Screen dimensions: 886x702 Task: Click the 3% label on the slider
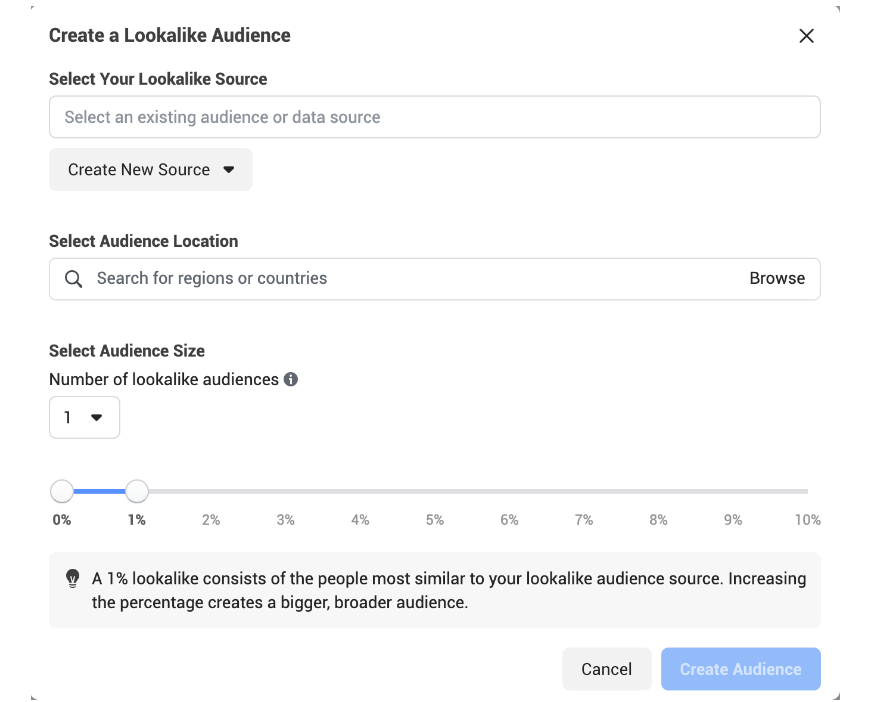pos(286,520)
